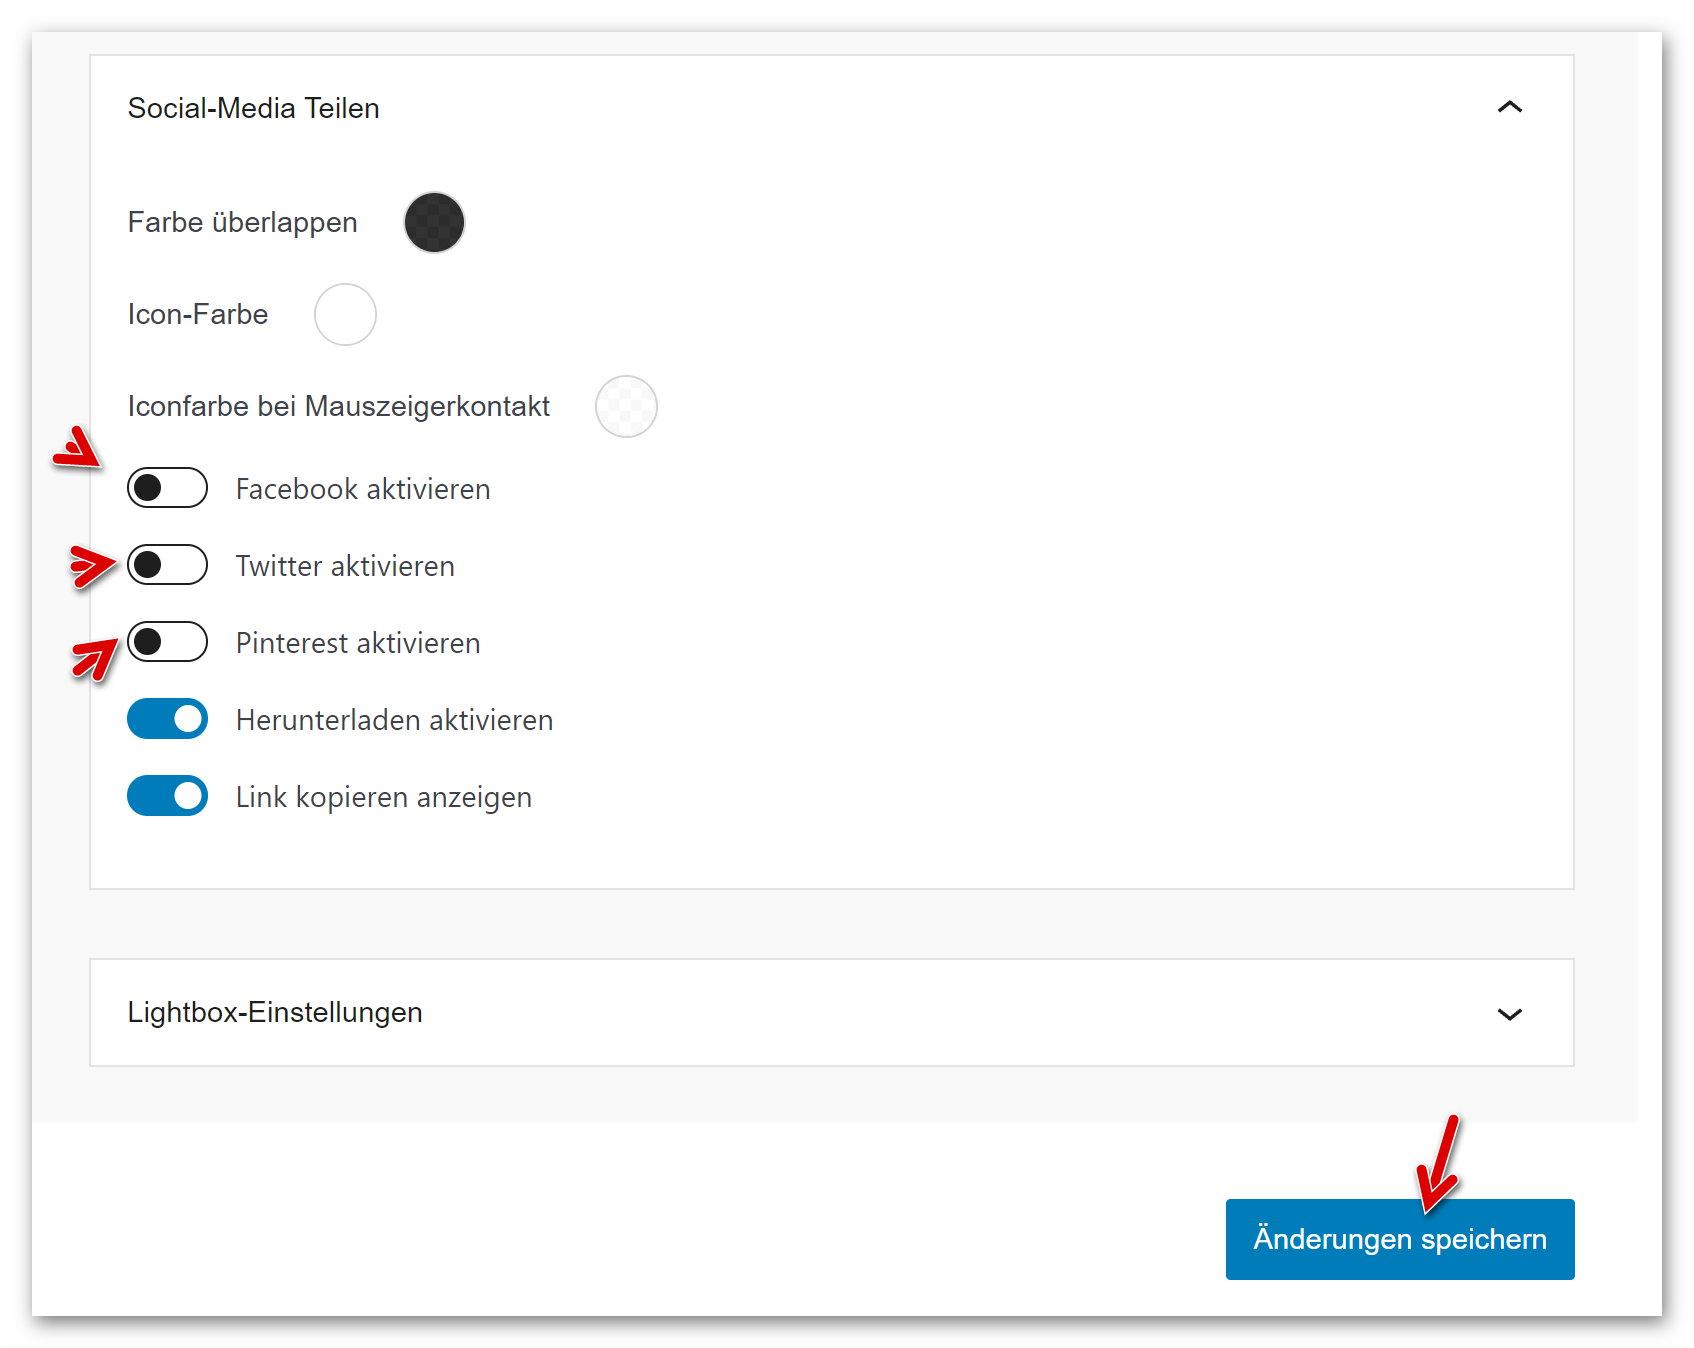1694x1348 pixels.
Task: Click the Social-Media Teilen section title
Action: pyautogui.click(x=253, y=108)
